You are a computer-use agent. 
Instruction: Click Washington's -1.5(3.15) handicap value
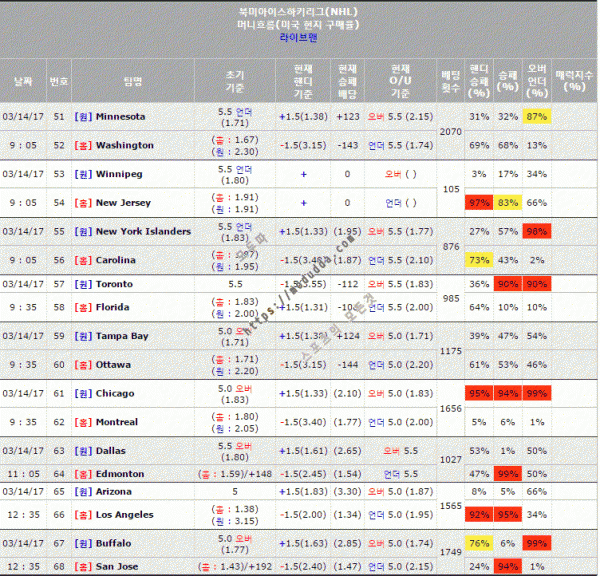click(303, 145)
